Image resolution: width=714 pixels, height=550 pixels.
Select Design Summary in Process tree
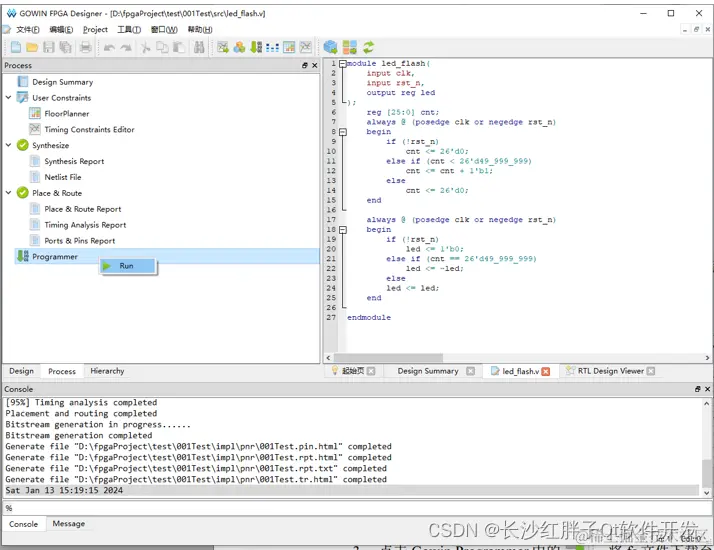62,82
